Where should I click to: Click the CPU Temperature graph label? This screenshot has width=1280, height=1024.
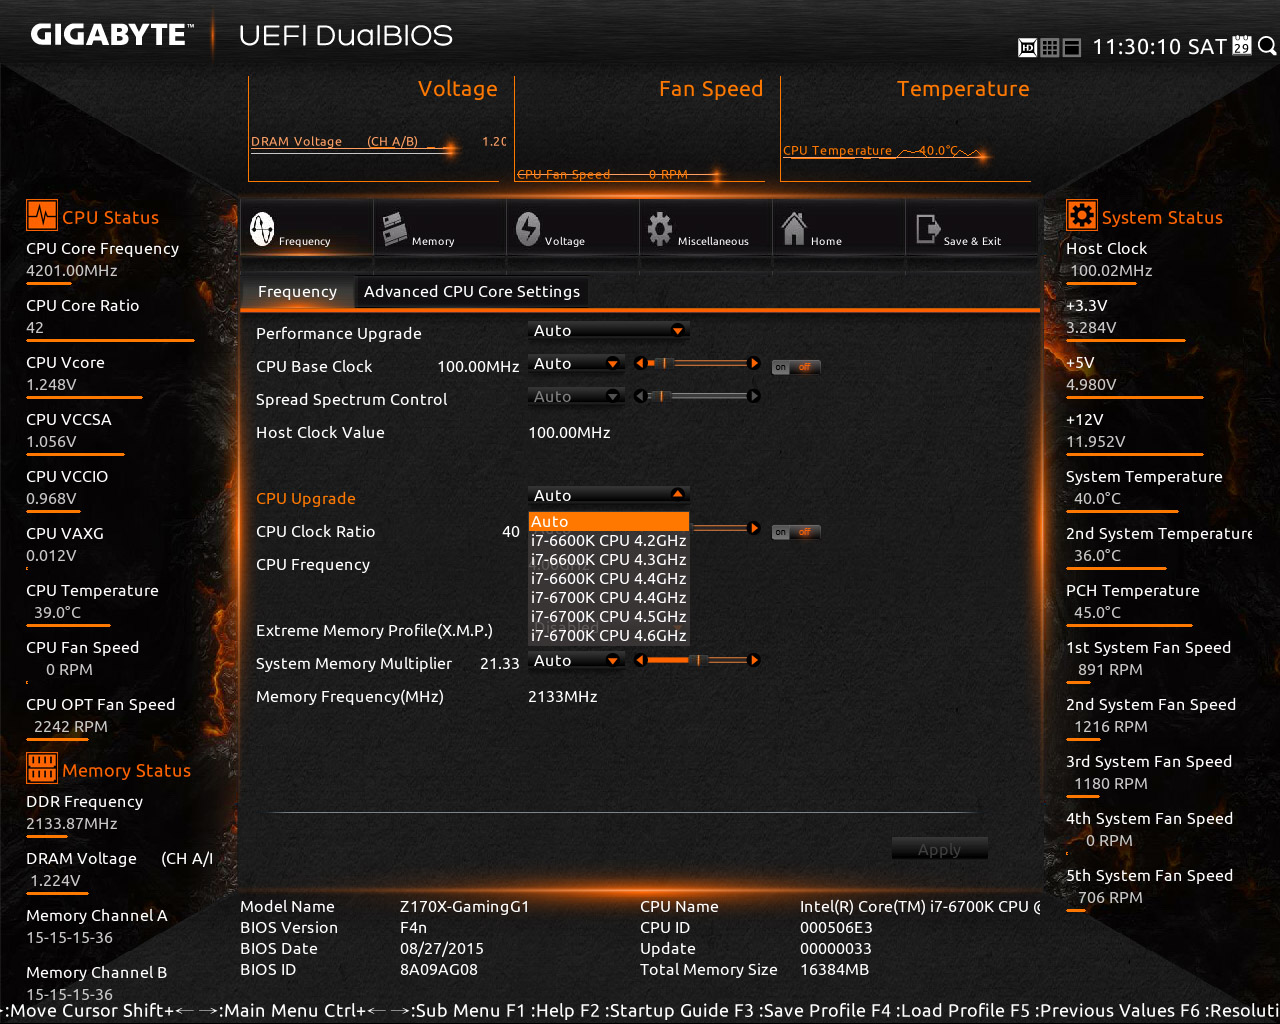point(837,150)
